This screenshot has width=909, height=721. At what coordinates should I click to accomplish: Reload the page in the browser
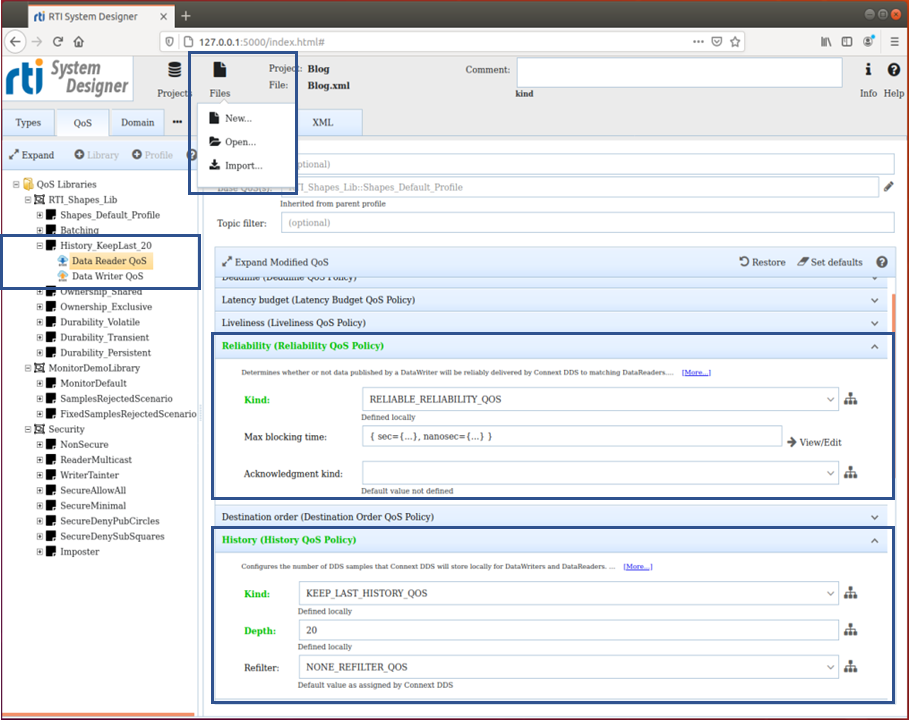point(58,41)
